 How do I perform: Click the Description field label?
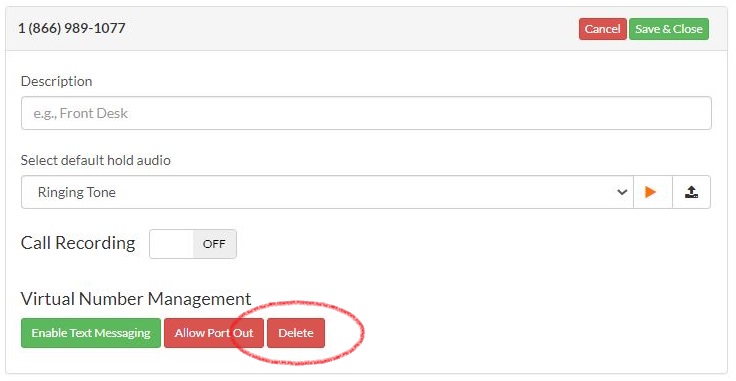click(56, 81)
